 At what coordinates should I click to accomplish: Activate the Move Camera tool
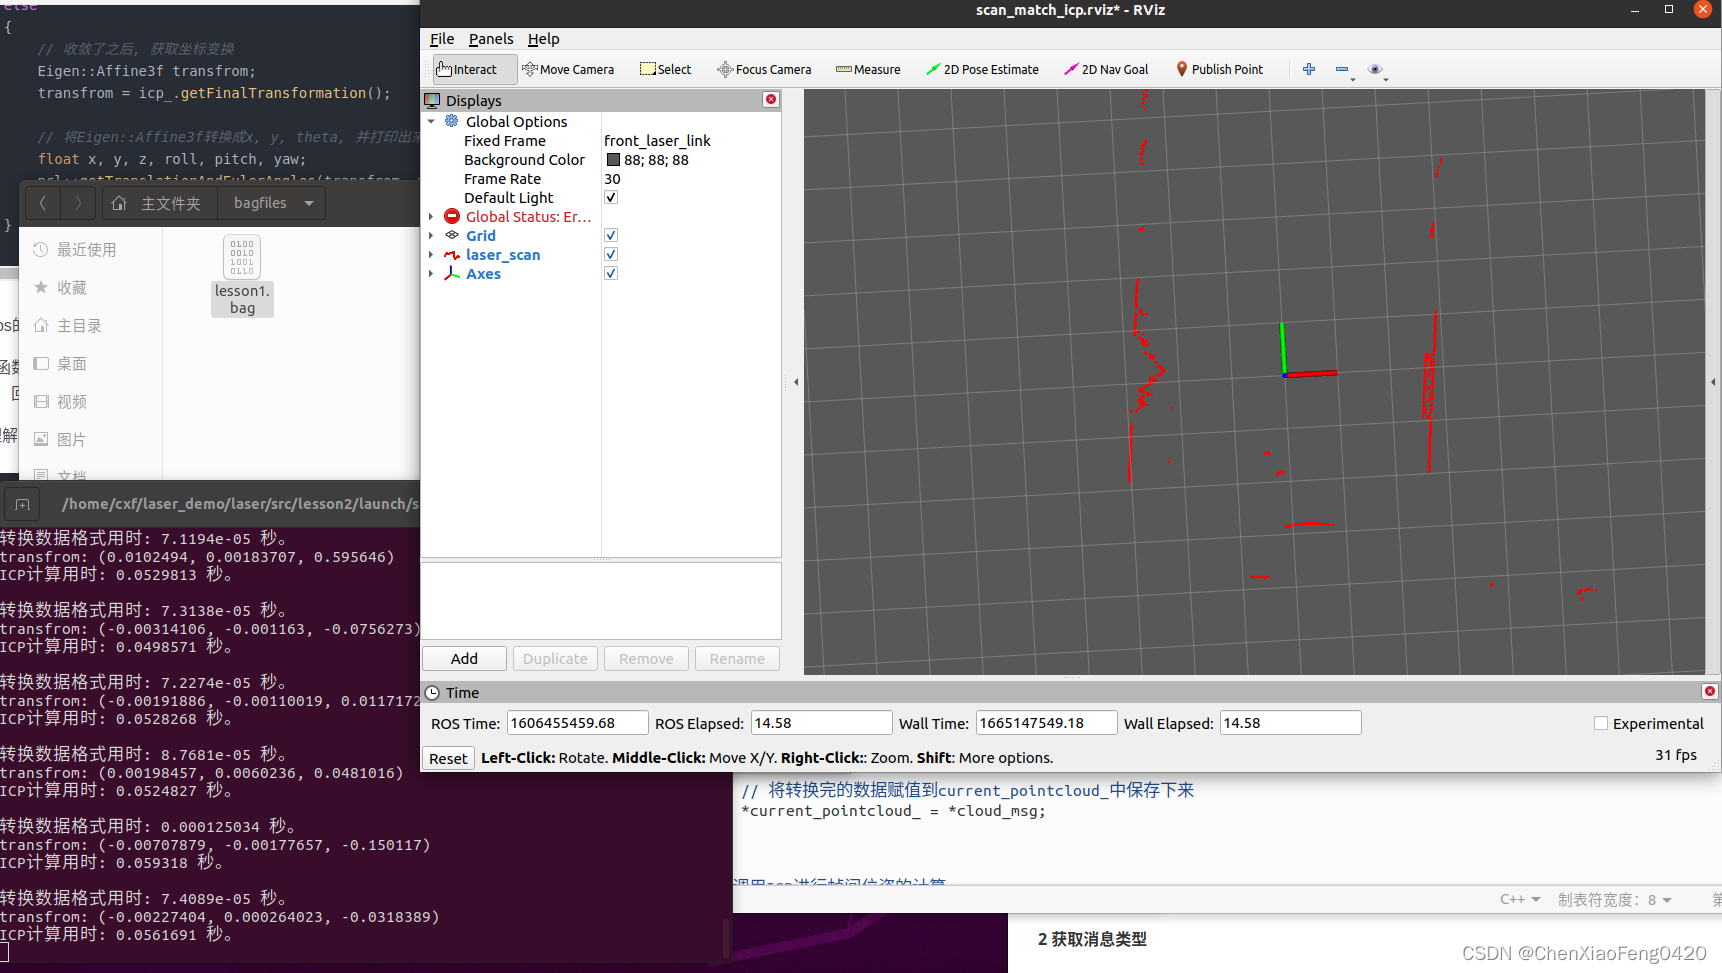coord(568,69)
